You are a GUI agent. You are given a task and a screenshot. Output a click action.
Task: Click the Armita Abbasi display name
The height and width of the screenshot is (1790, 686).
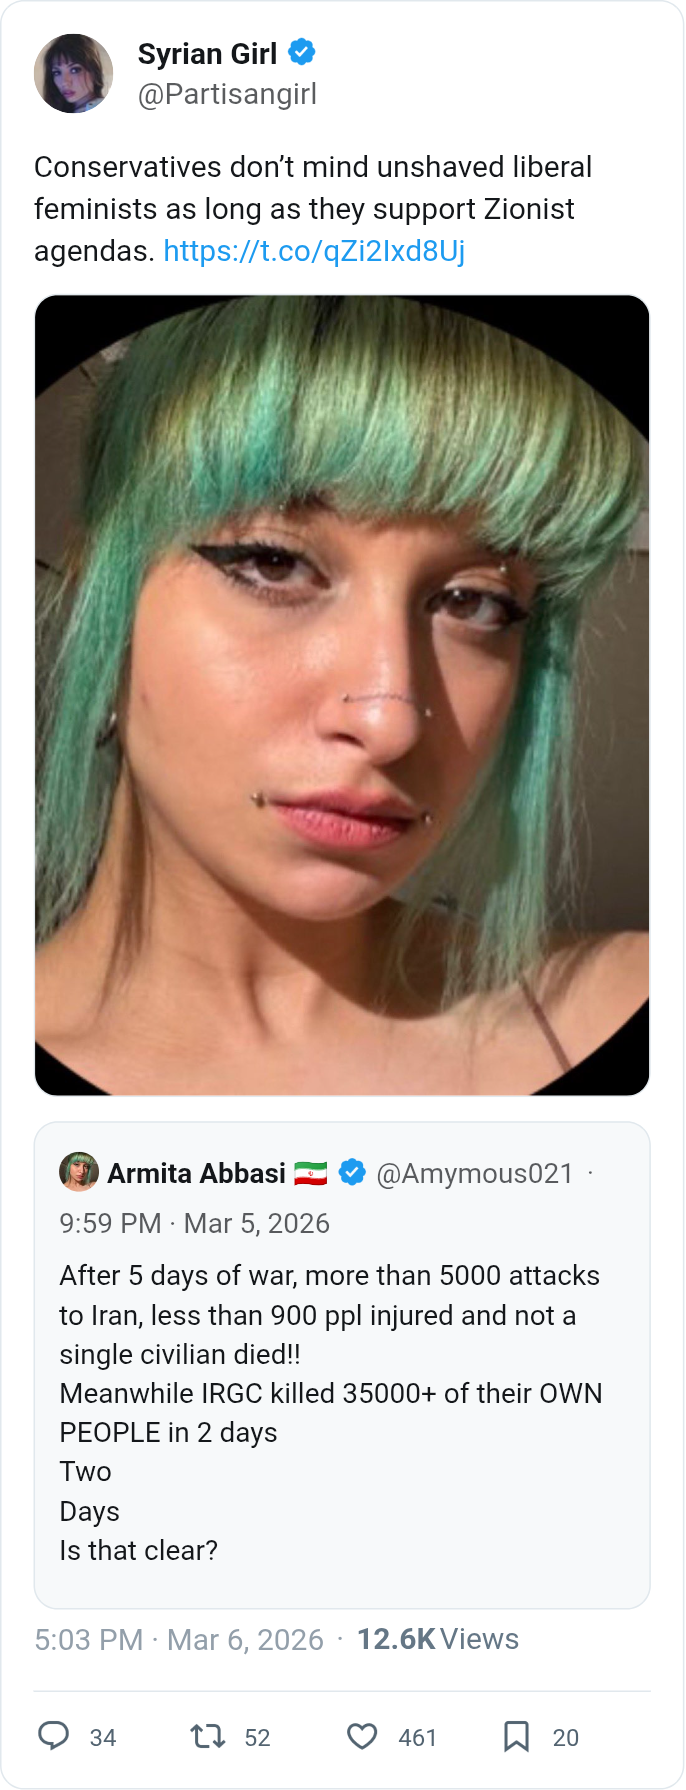[x=196, y=1173]
